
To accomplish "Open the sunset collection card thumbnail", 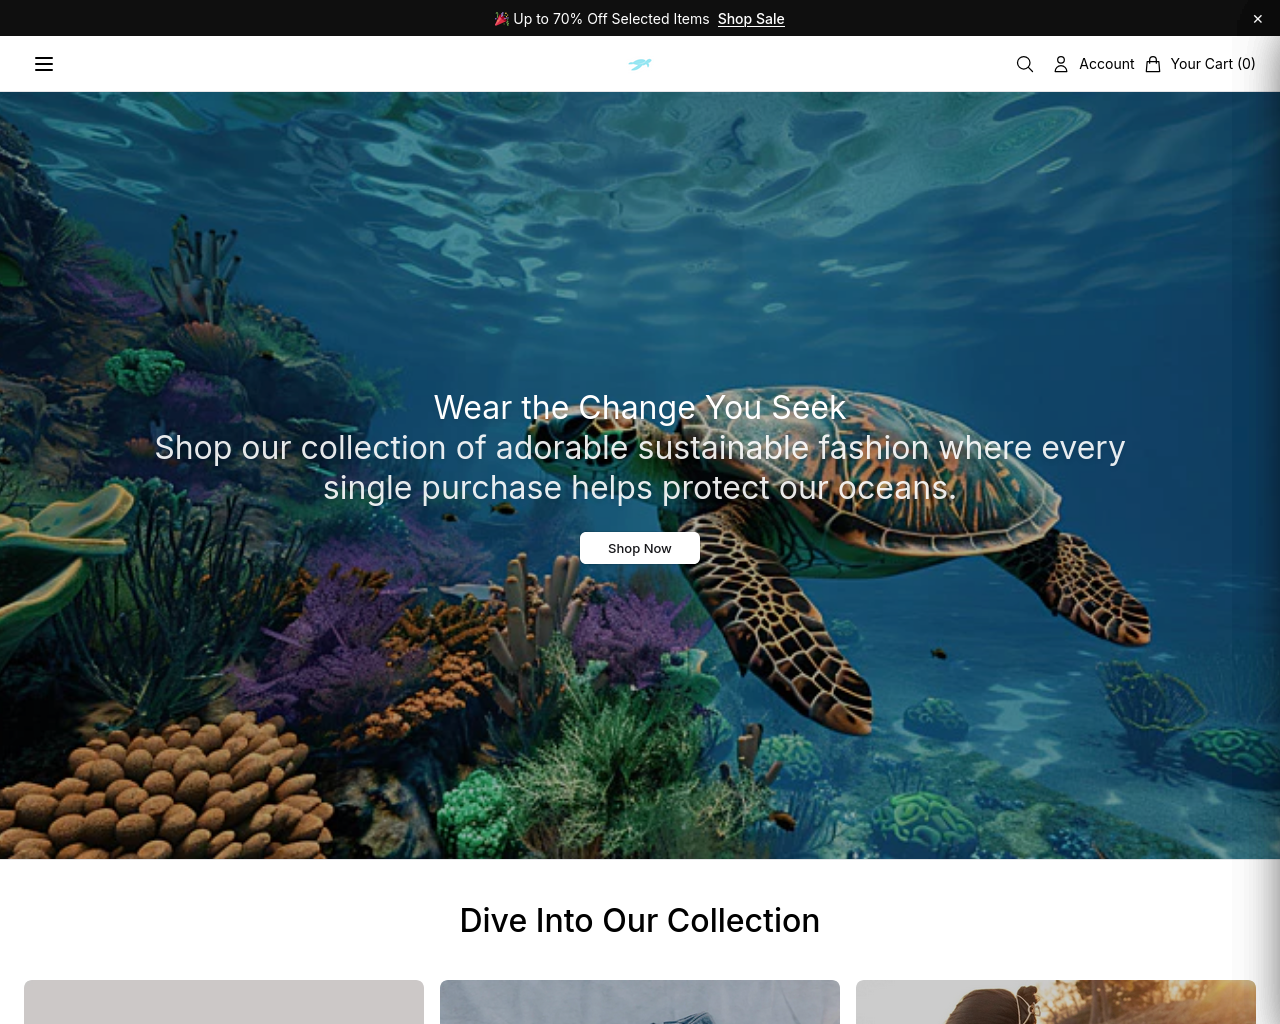I will coord(1056,1002).
